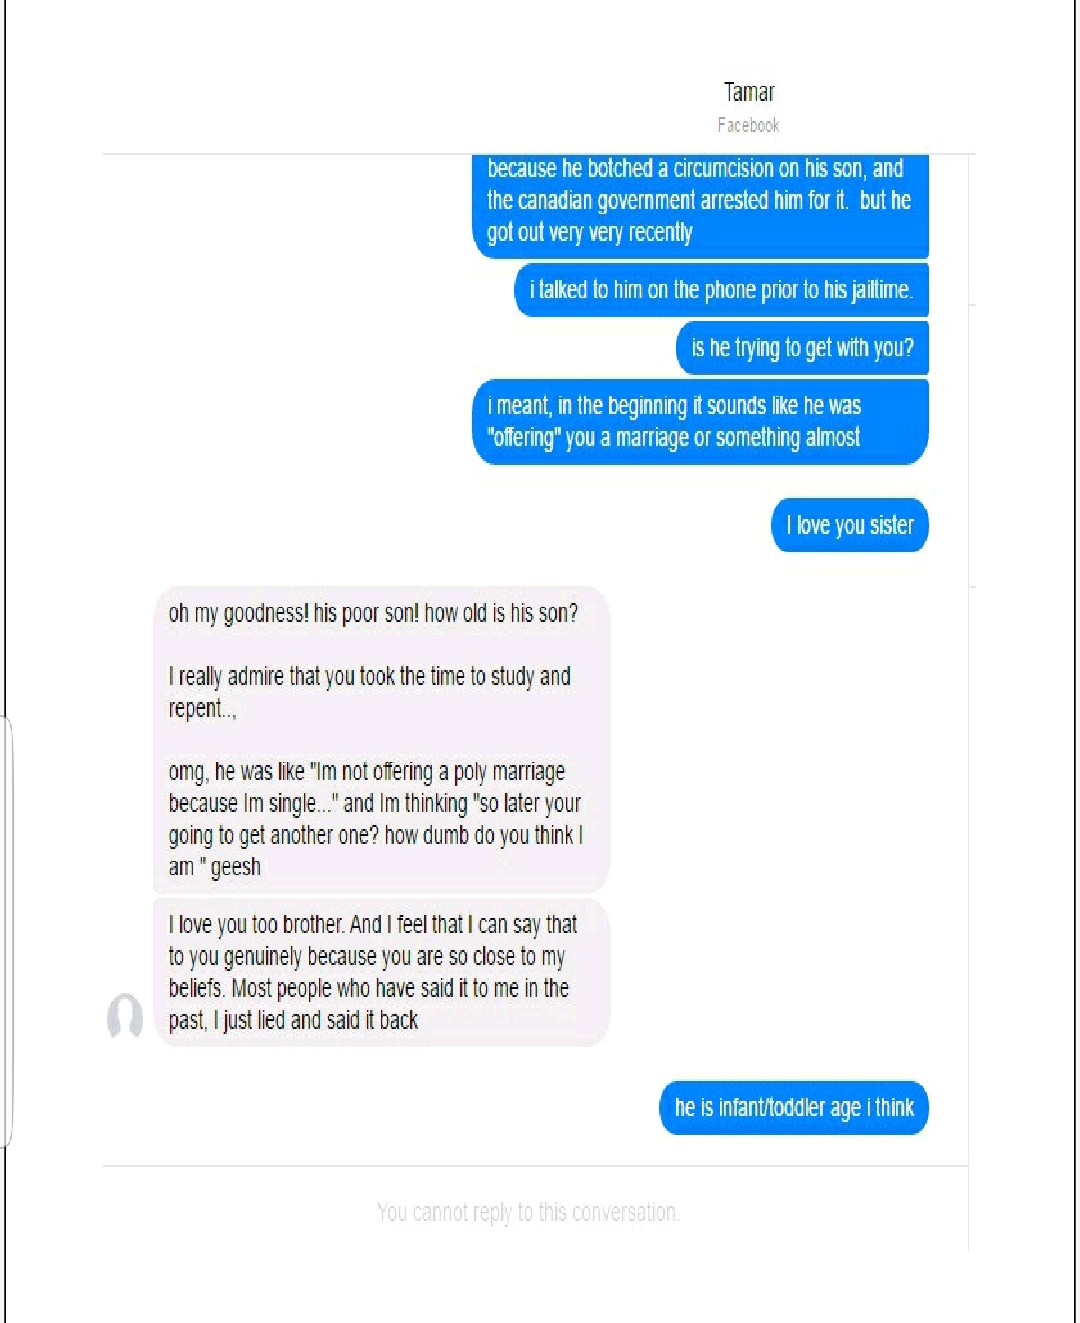Image resolution: width=1080 pixels, height=1323 pixels.
Task: Click the Facebook label under Tamar
Action: (748, 125)
